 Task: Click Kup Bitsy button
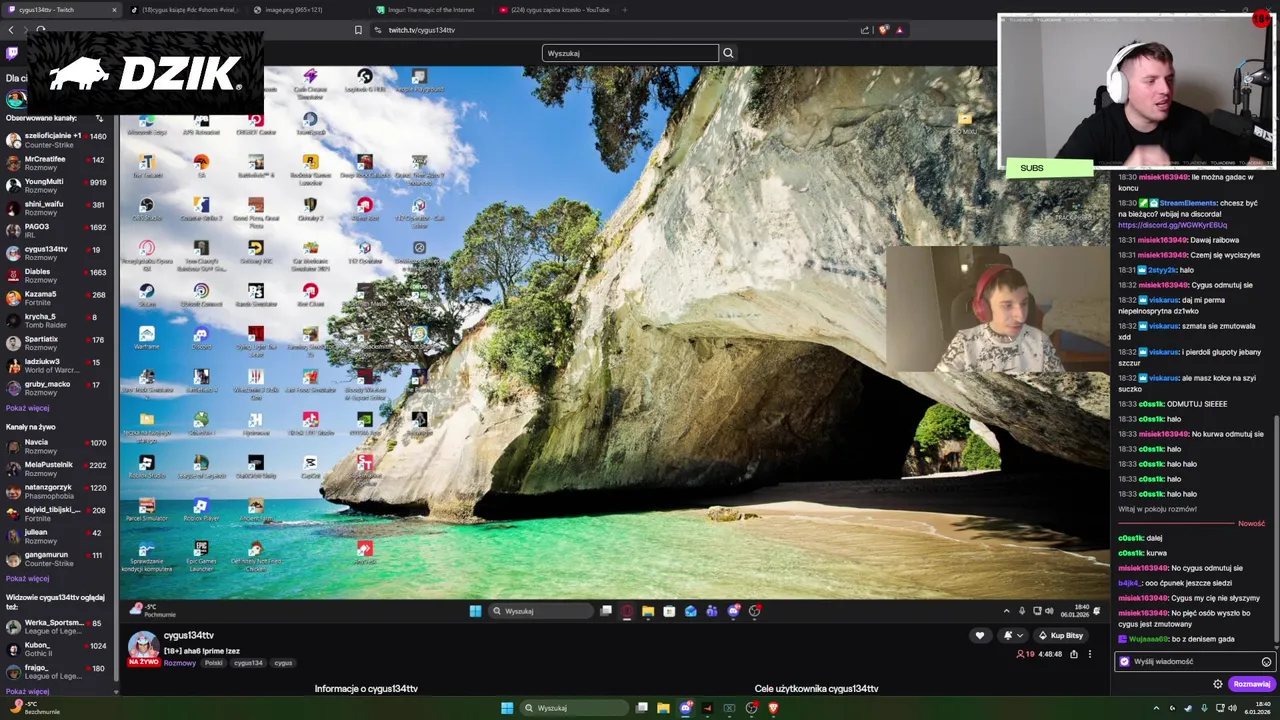point(1061,636)
